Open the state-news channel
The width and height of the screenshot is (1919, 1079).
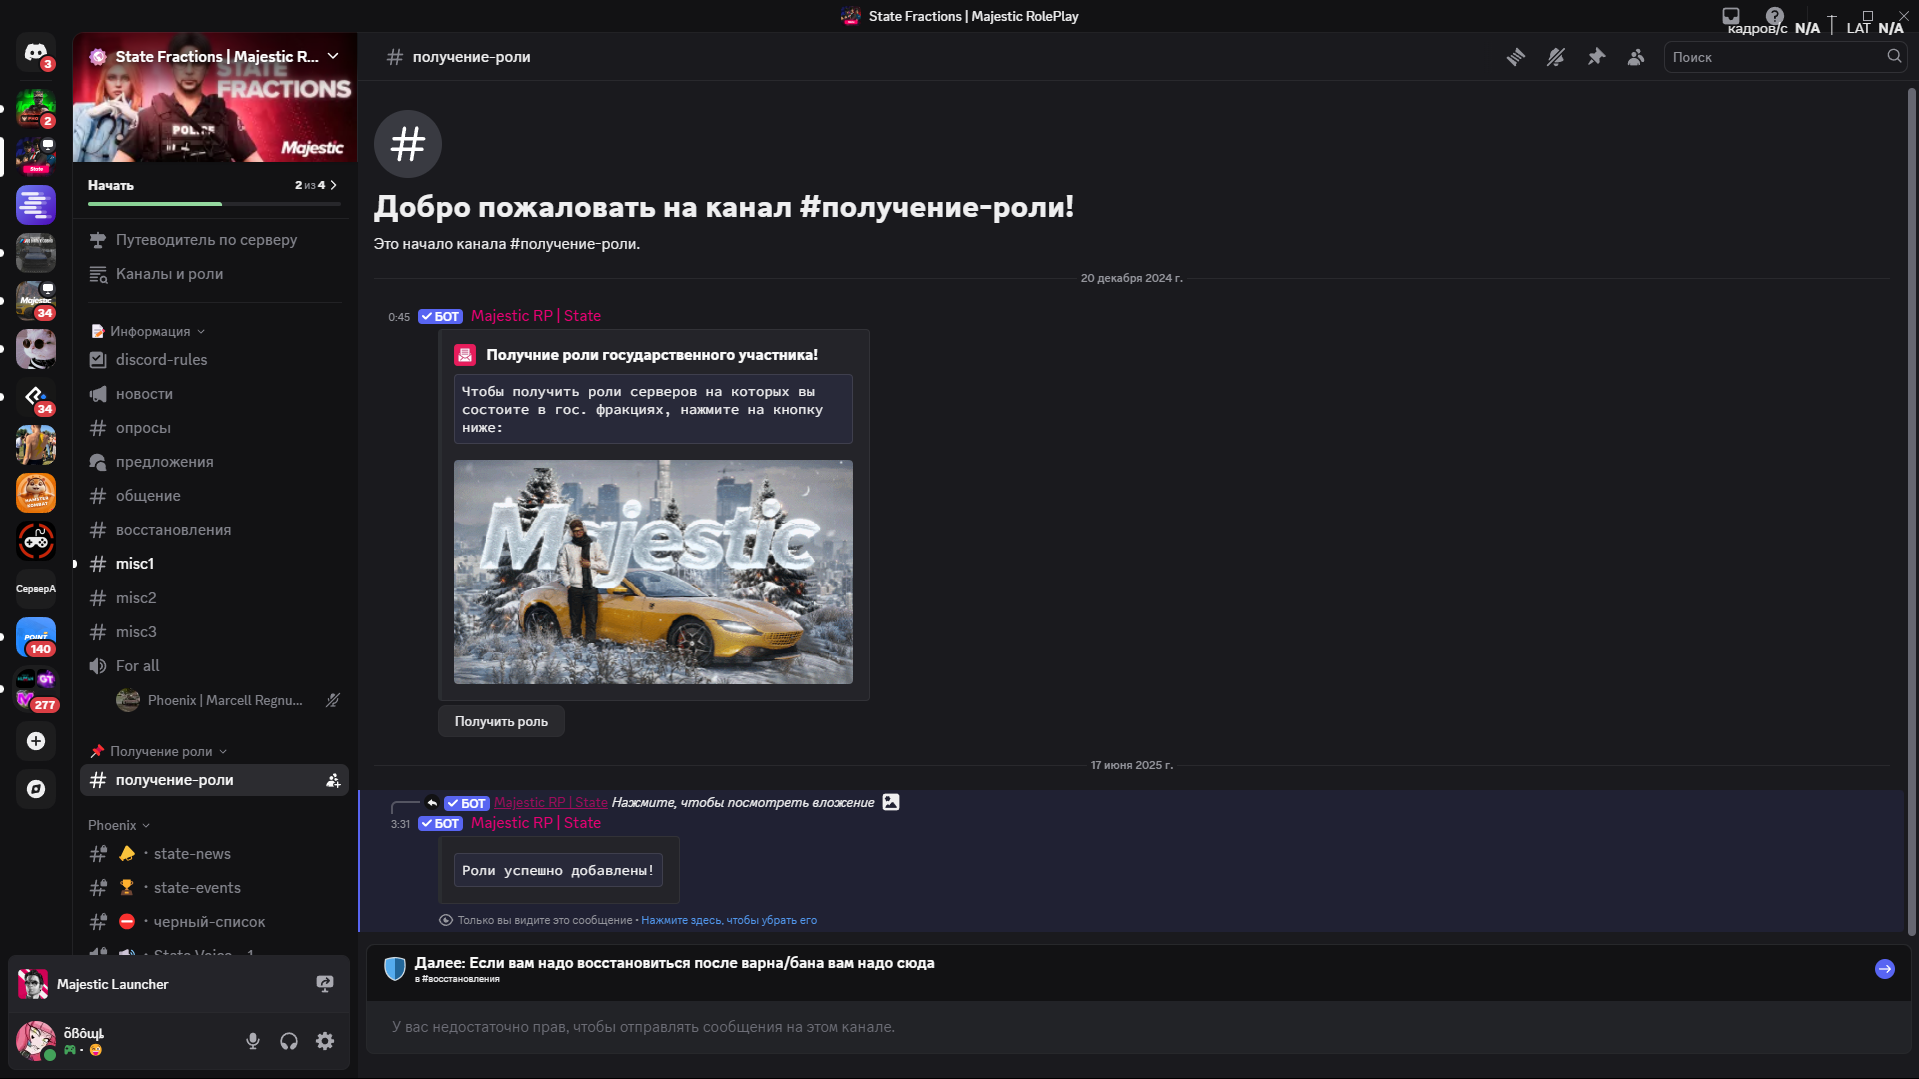[x=214, y=854]
